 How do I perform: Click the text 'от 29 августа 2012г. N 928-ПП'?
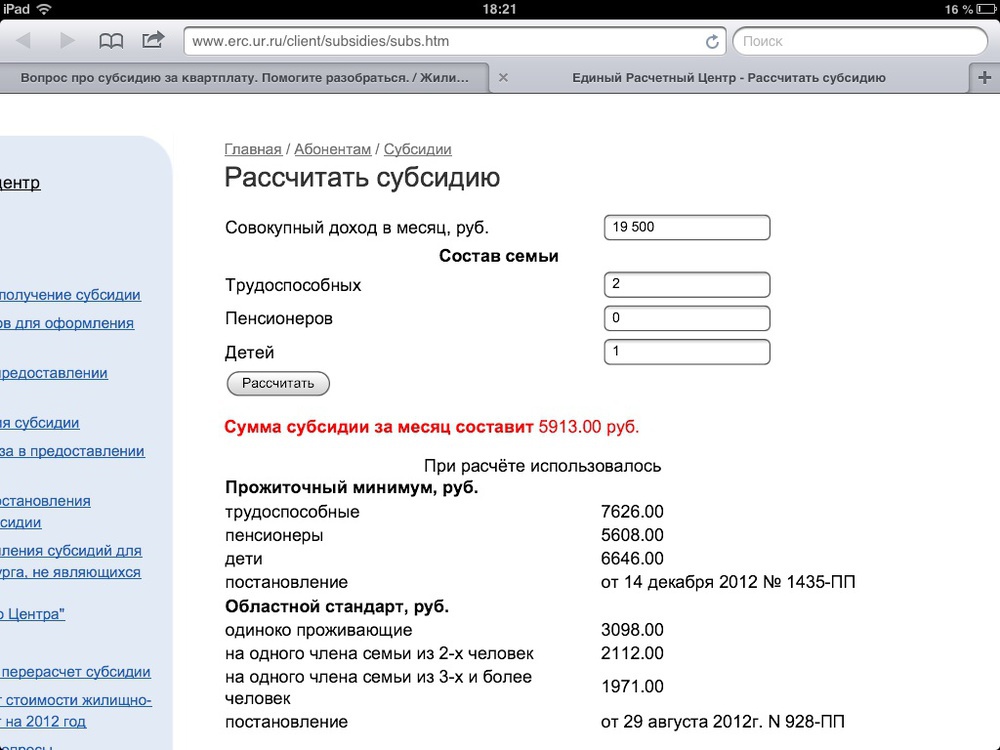click(x=723, y=721)
